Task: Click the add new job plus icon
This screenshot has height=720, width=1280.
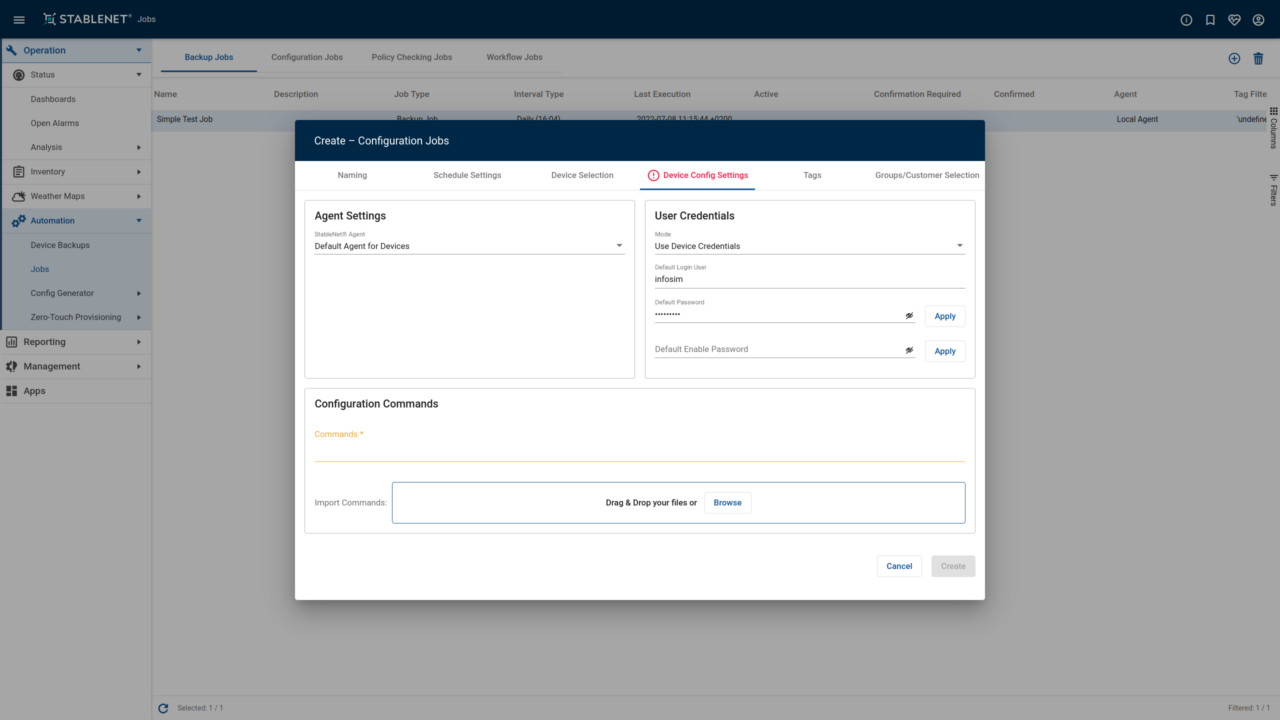Action: coord(1234,58)
